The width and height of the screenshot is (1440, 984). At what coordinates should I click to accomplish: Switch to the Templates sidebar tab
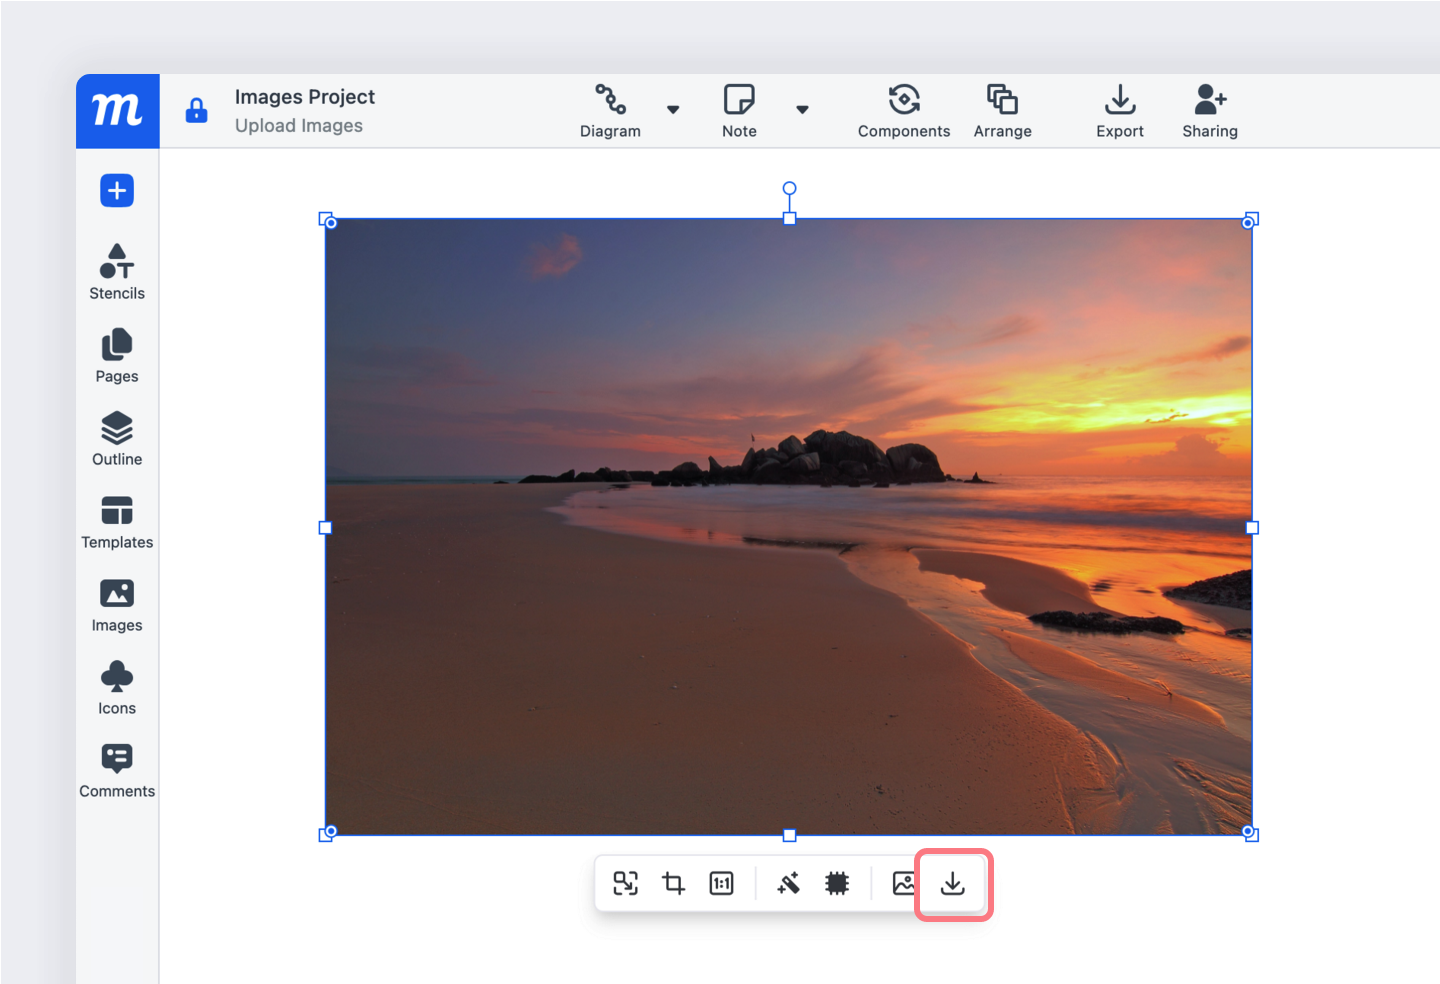[117, 521]
